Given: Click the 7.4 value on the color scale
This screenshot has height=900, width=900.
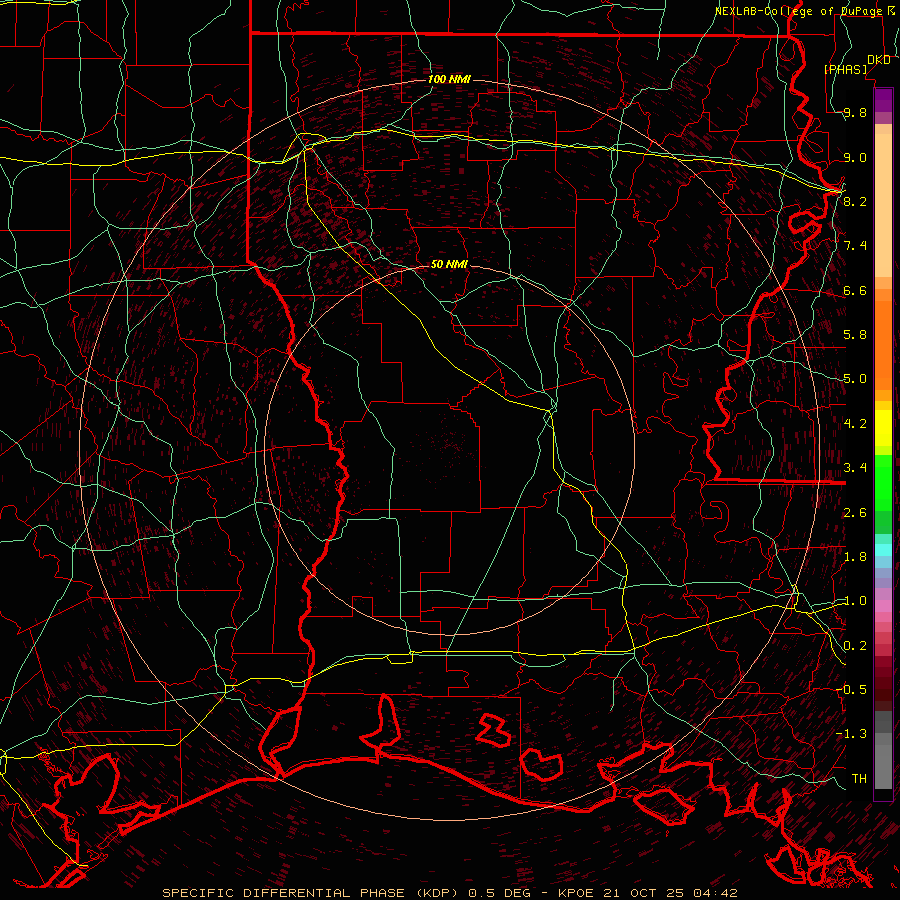Looking at the screenshot, I should tap(855, 246).
